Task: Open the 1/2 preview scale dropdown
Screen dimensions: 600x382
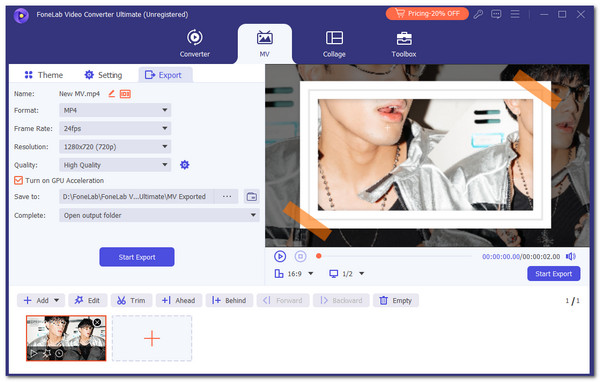Action: click(x=347, y=274)
